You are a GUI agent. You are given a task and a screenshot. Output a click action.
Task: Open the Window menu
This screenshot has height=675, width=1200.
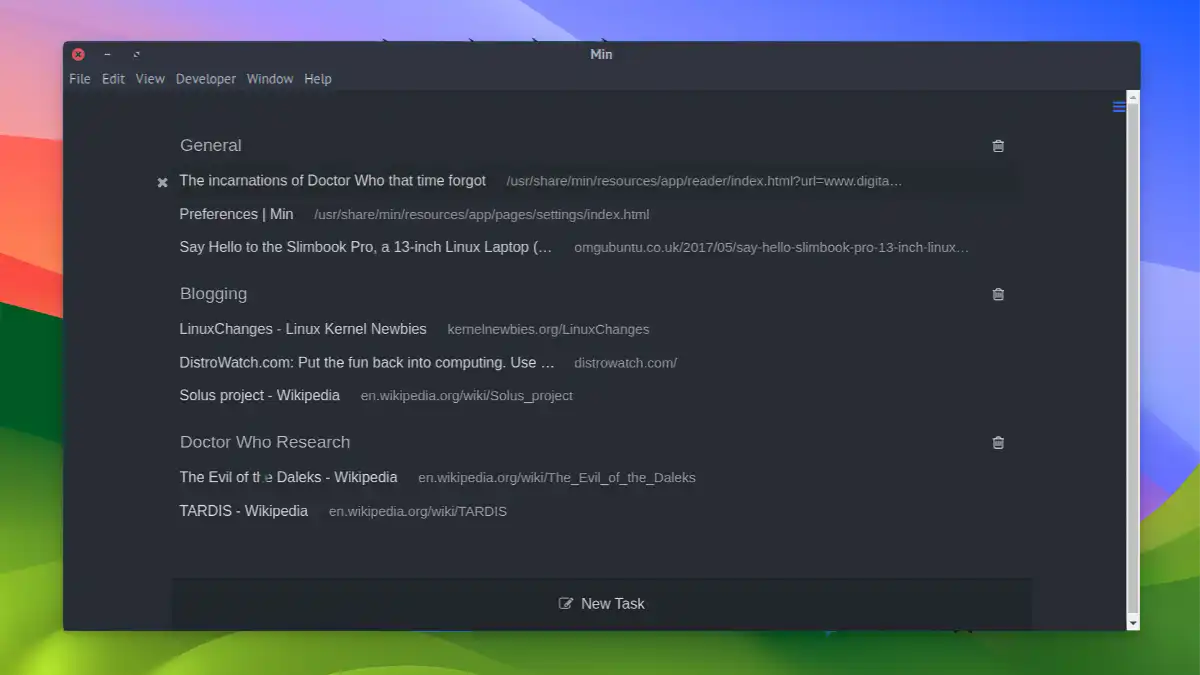tap(269, 78)
